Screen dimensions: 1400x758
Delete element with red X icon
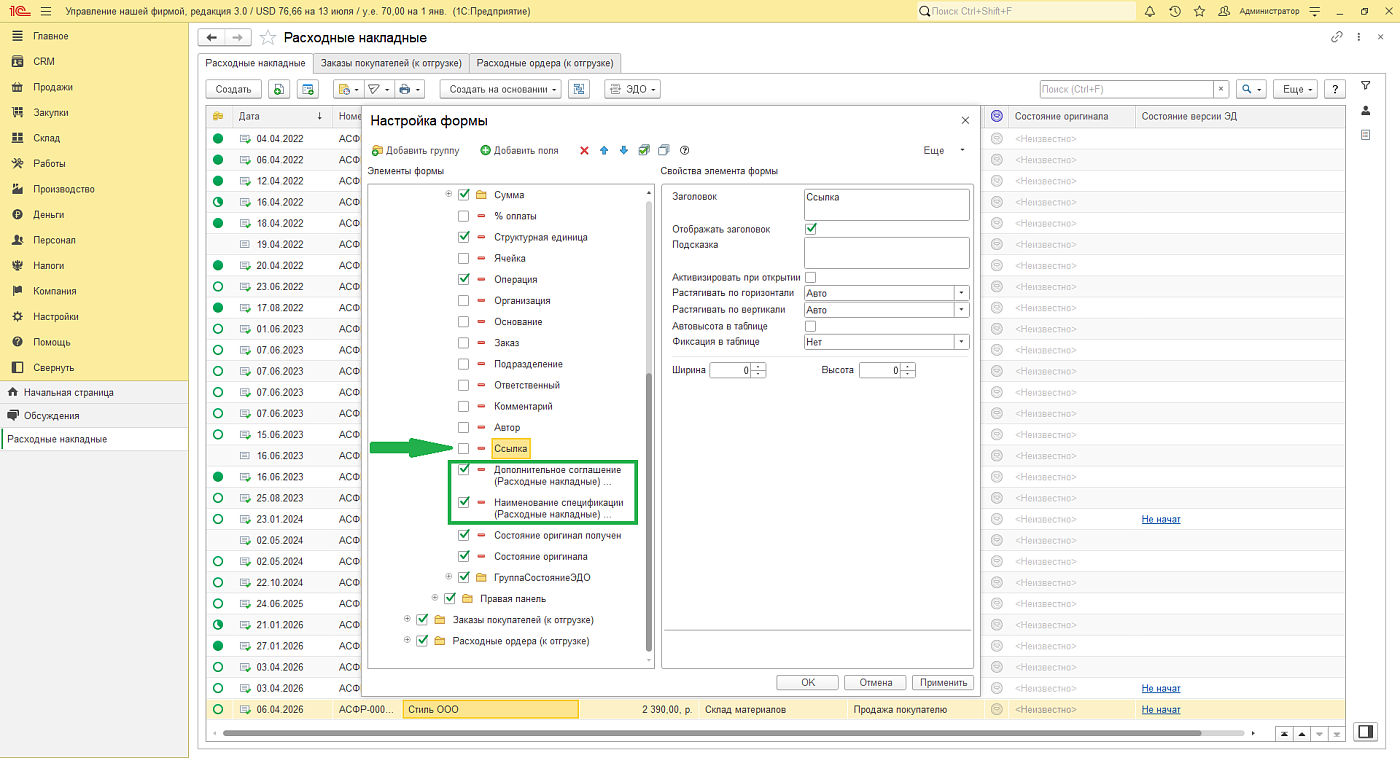pyautogui.click(x=584, y=151)
